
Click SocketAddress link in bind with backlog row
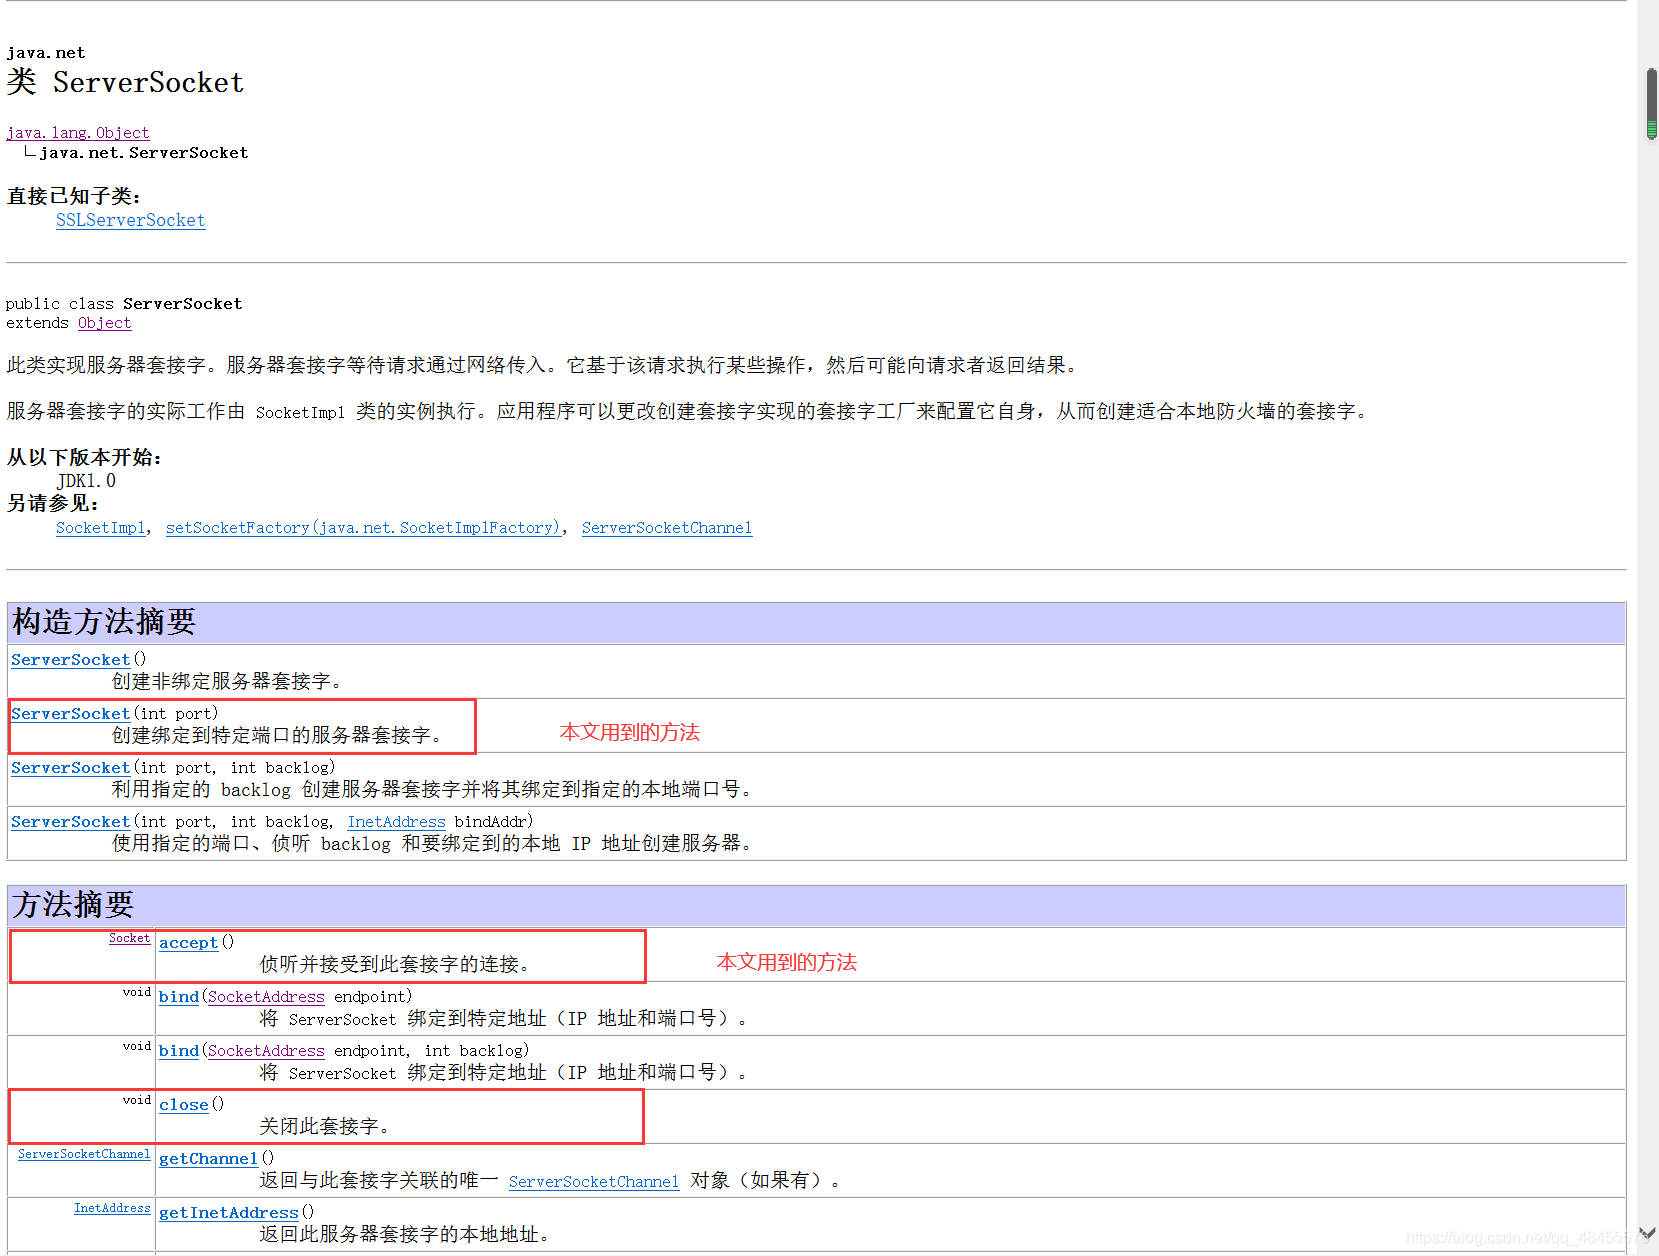266,1051
